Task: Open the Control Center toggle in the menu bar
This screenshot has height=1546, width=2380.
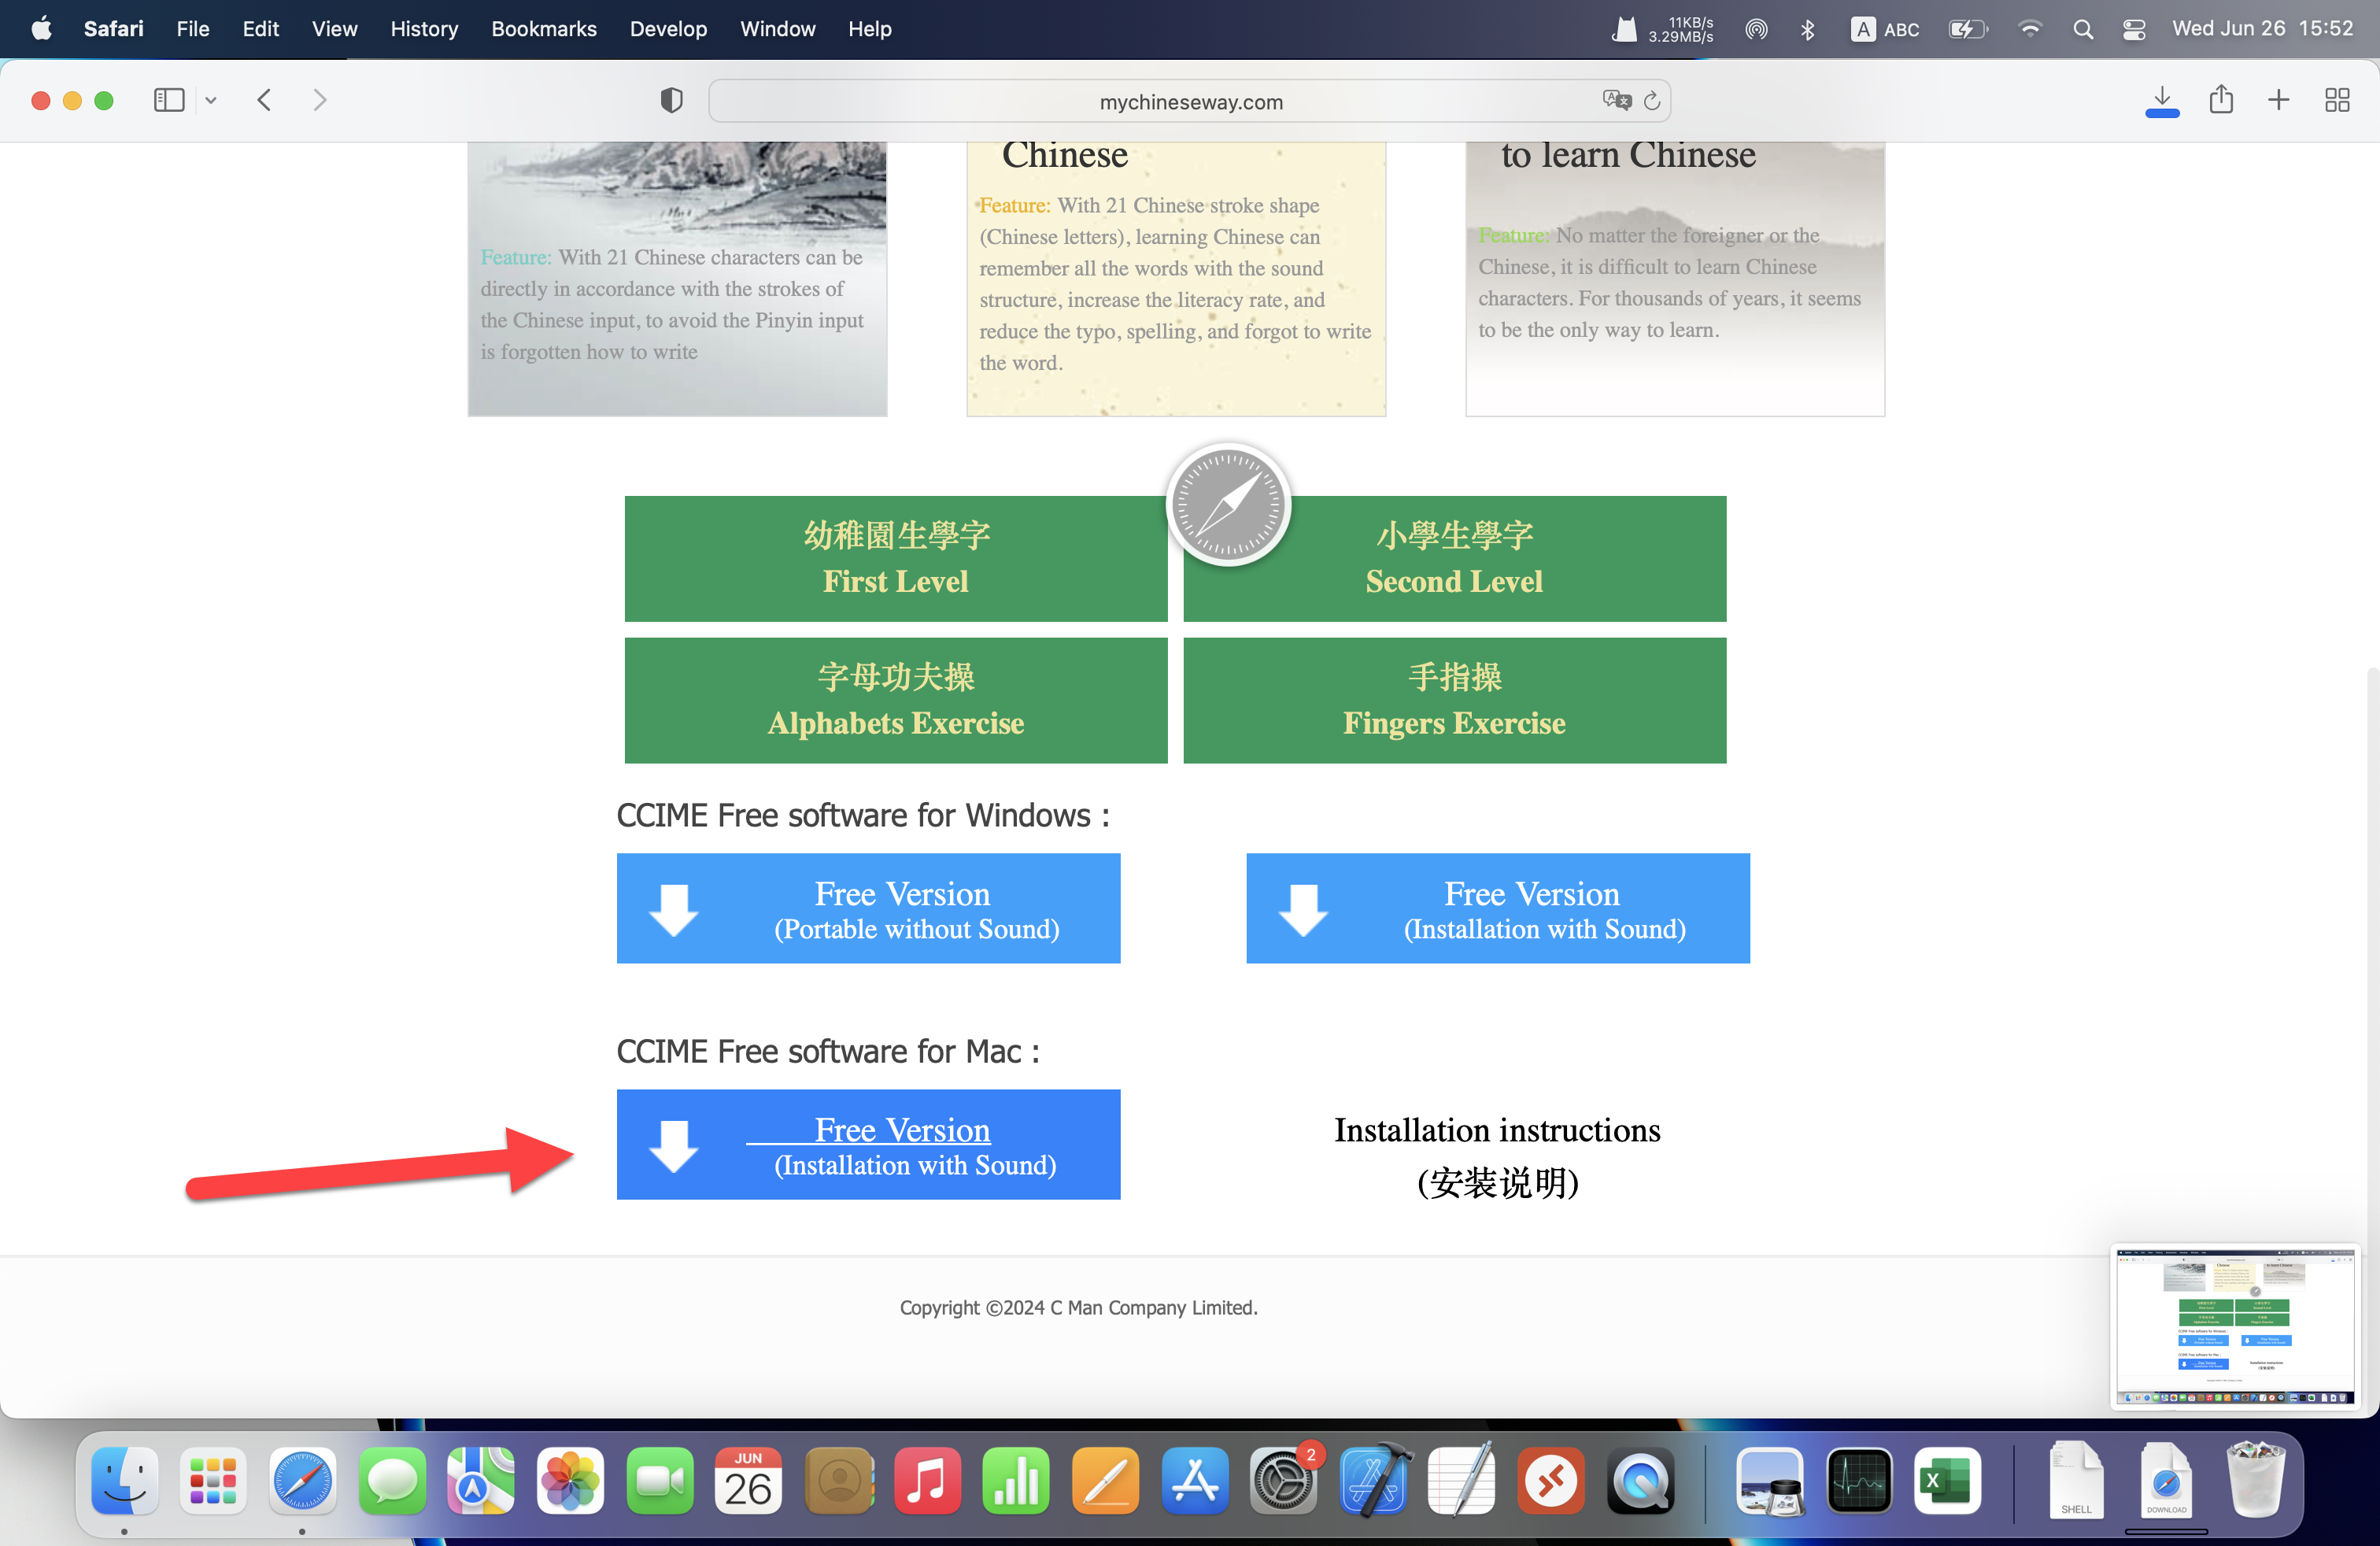Action: coord(2133,29)
